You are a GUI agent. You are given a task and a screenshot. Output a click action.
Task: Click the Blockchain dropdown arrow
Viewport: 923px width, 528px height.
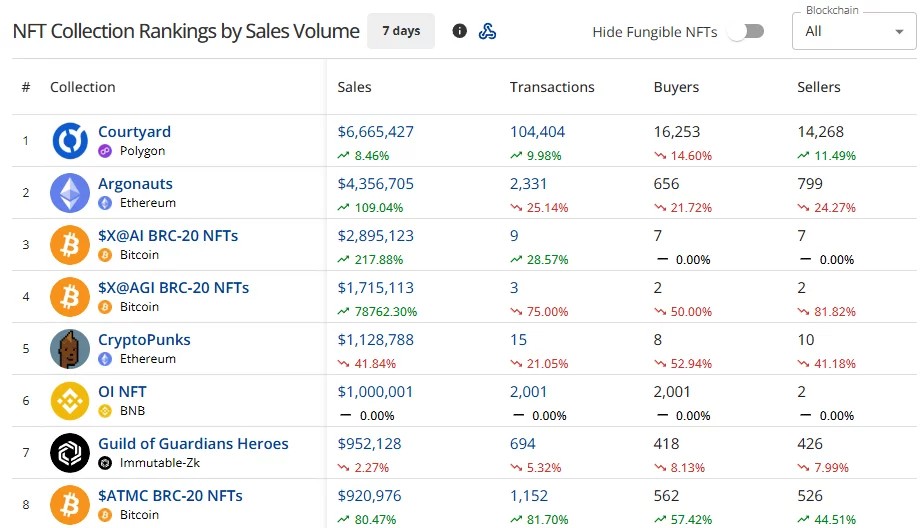point(899,32)
